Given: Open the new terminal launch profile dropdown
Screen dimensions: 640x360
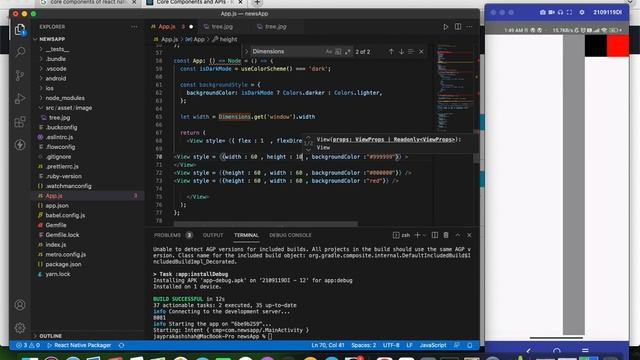Looking at the screenshot, I should tap(424, 235).
